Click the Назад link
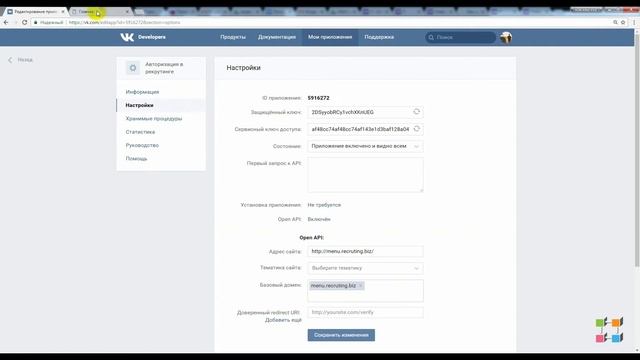 pyautogui.click(x=20, y=60)
